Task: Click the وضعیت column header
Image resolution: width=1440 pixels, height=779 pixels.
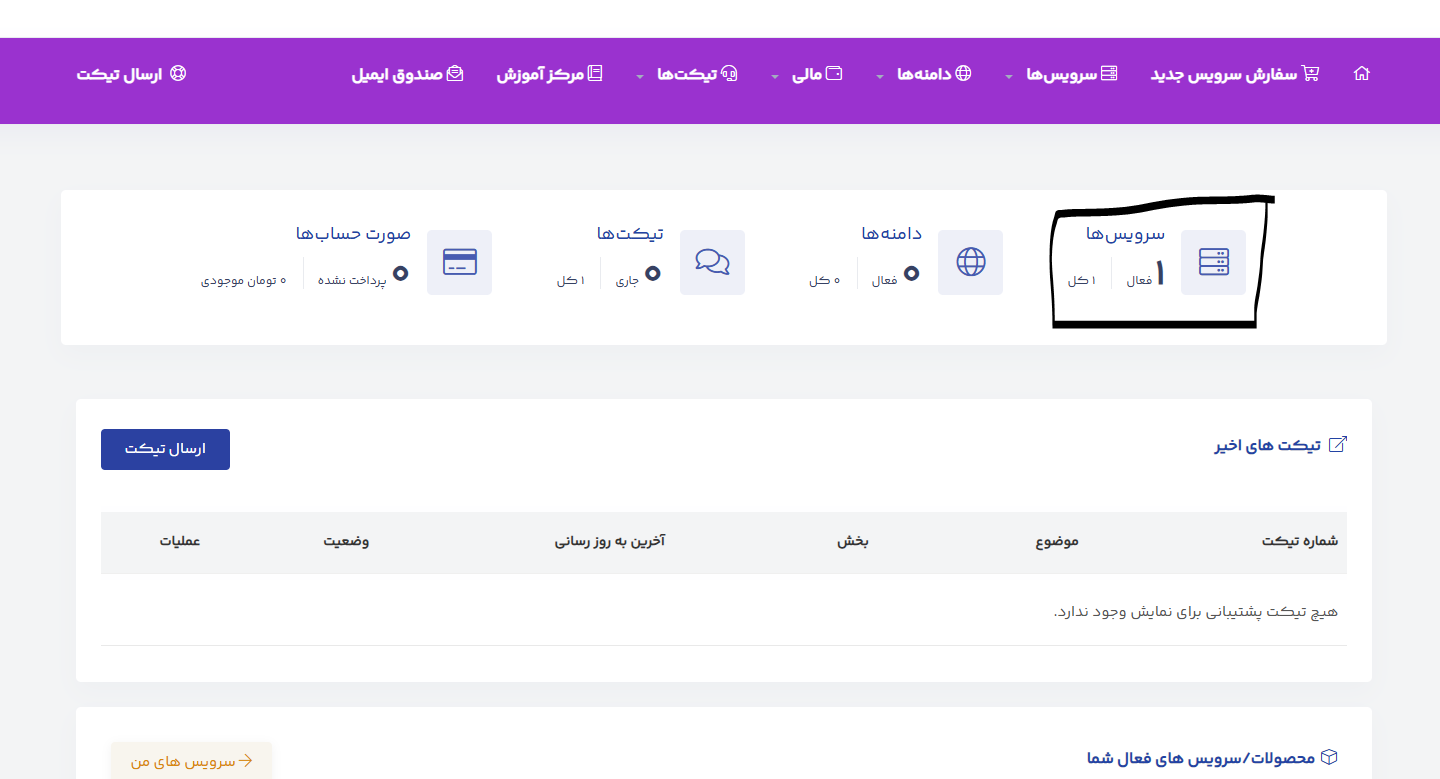Action: click(x=346, y=542)
